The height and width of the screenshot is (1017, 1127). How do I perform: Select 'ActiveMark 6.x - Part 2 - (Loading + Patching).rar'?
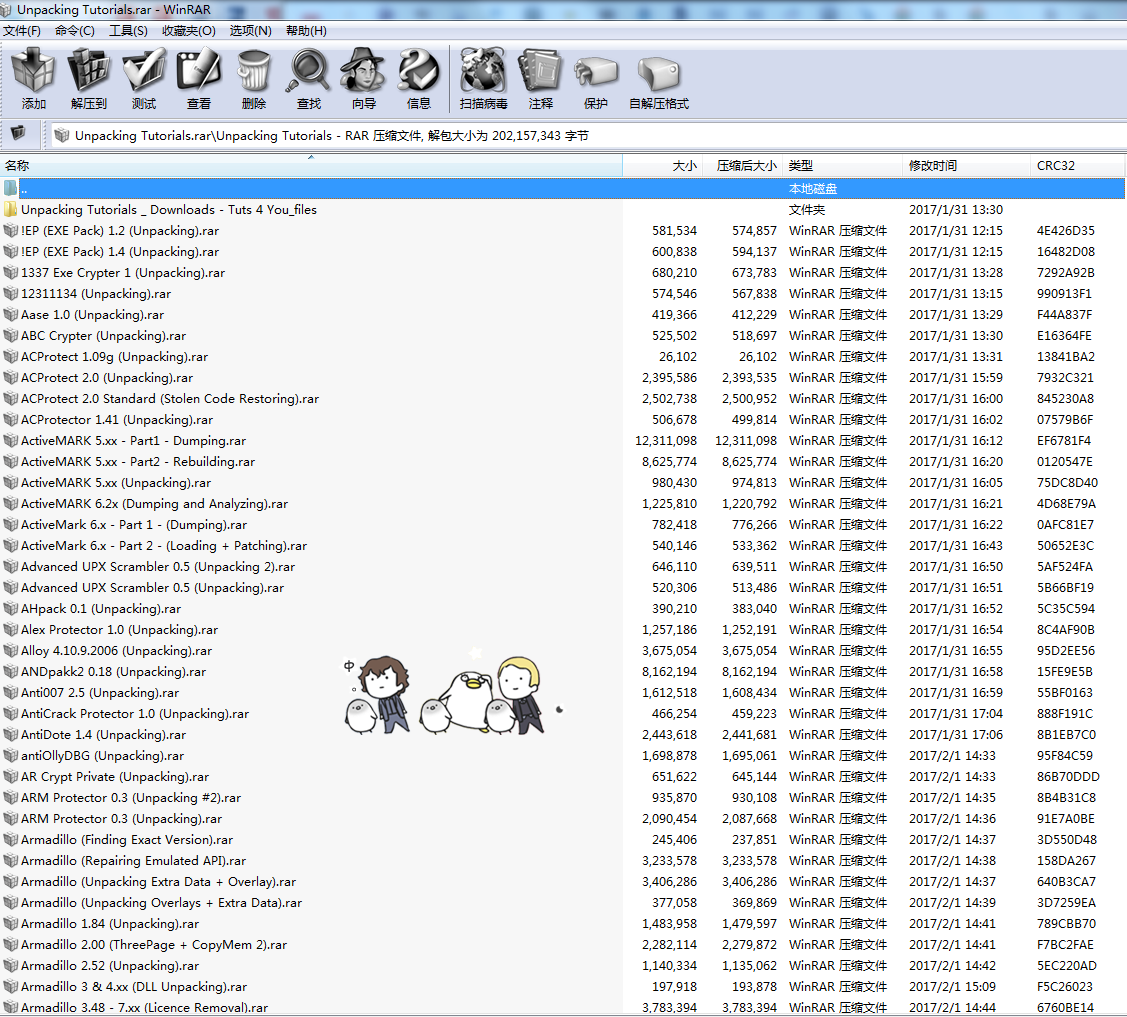click(x=164, y=546)
